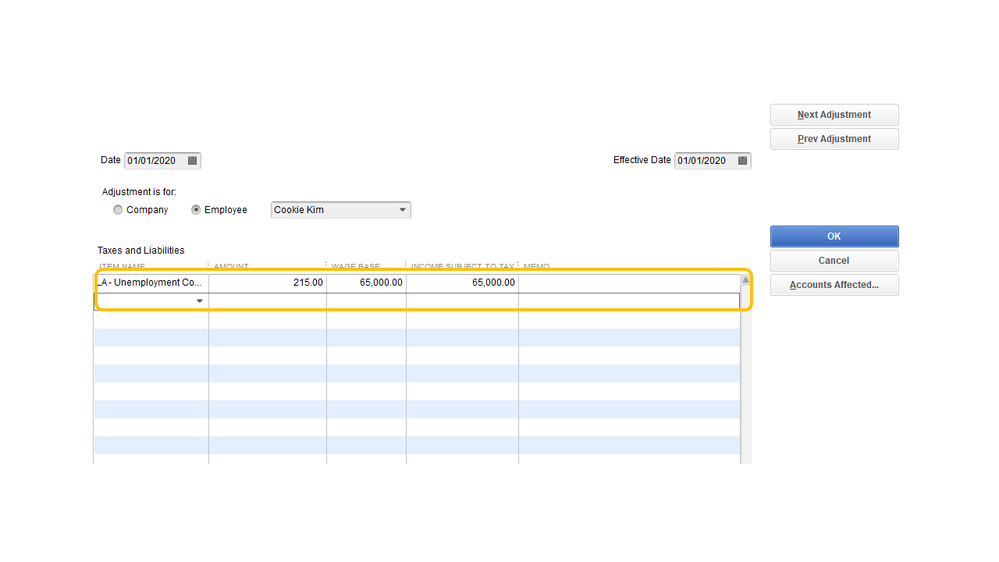Click the 65,000.00 wage base cell

coord(366,282)
